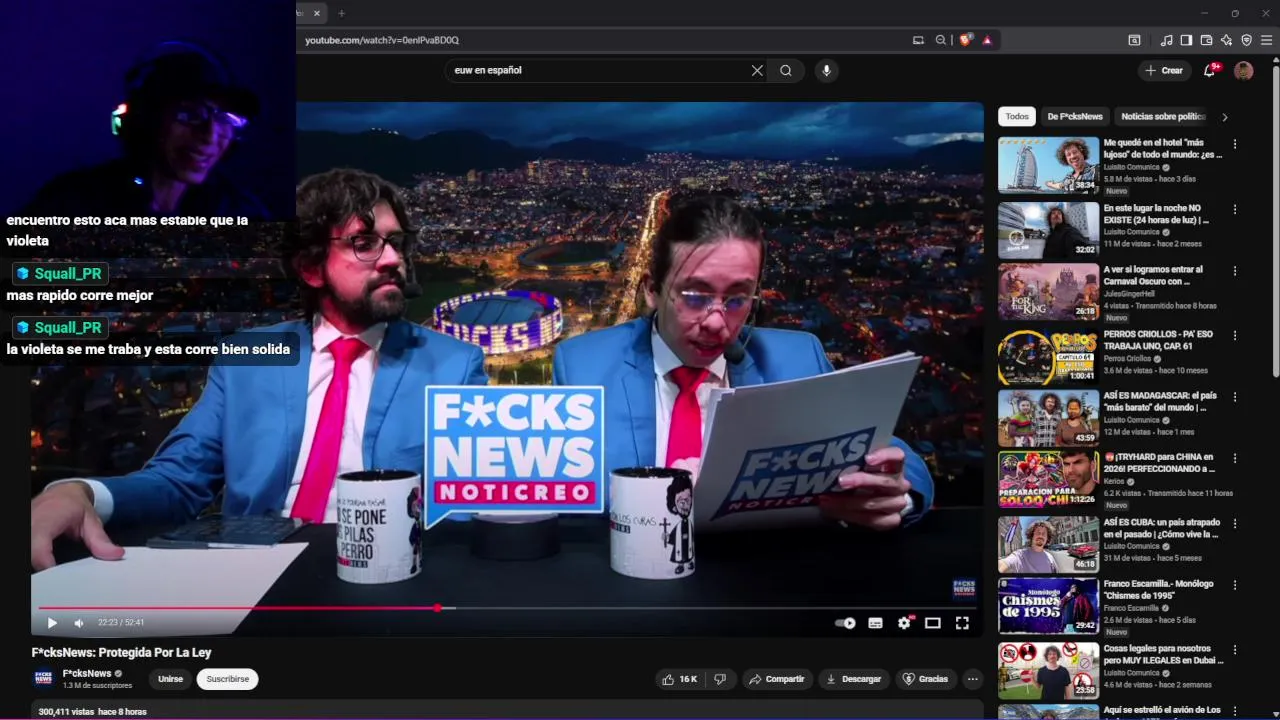Click the Suscribirse button
This screenshot has width=1280, height=720.
pos(227,679)
